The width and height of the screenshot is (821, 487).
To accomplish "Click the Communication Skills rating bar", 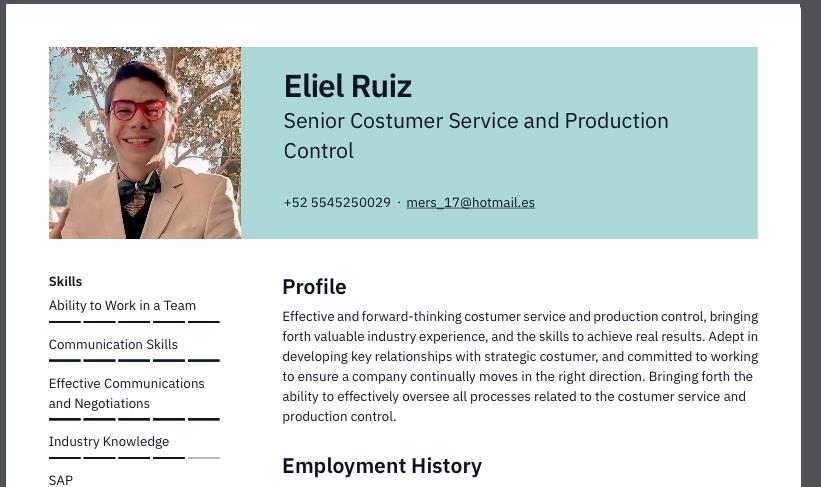I will (x=134, y=360).
